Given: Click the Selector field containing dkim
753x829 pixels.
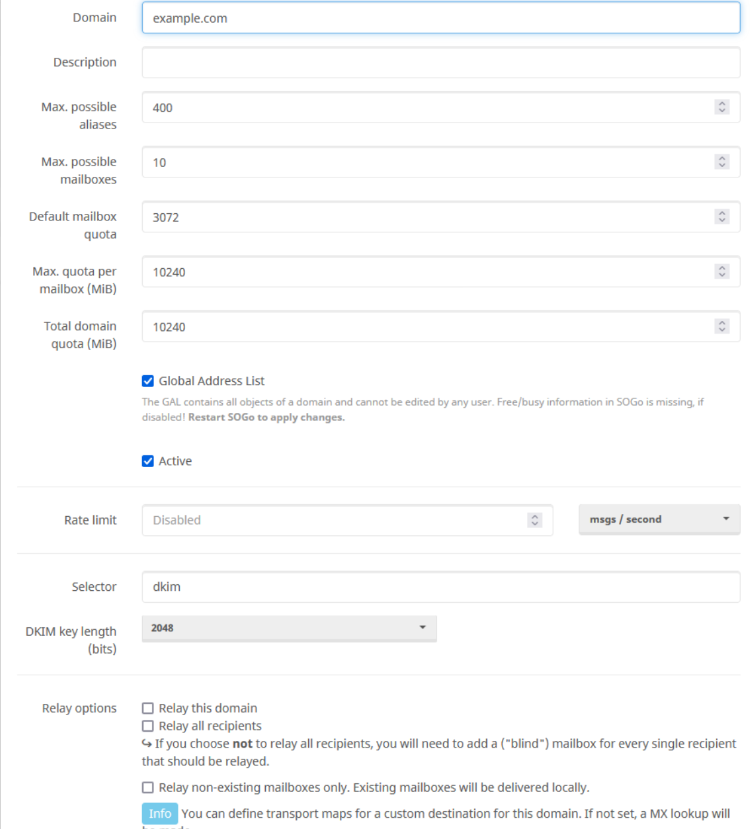Looking at the screenshot, I should pos(440,587).
